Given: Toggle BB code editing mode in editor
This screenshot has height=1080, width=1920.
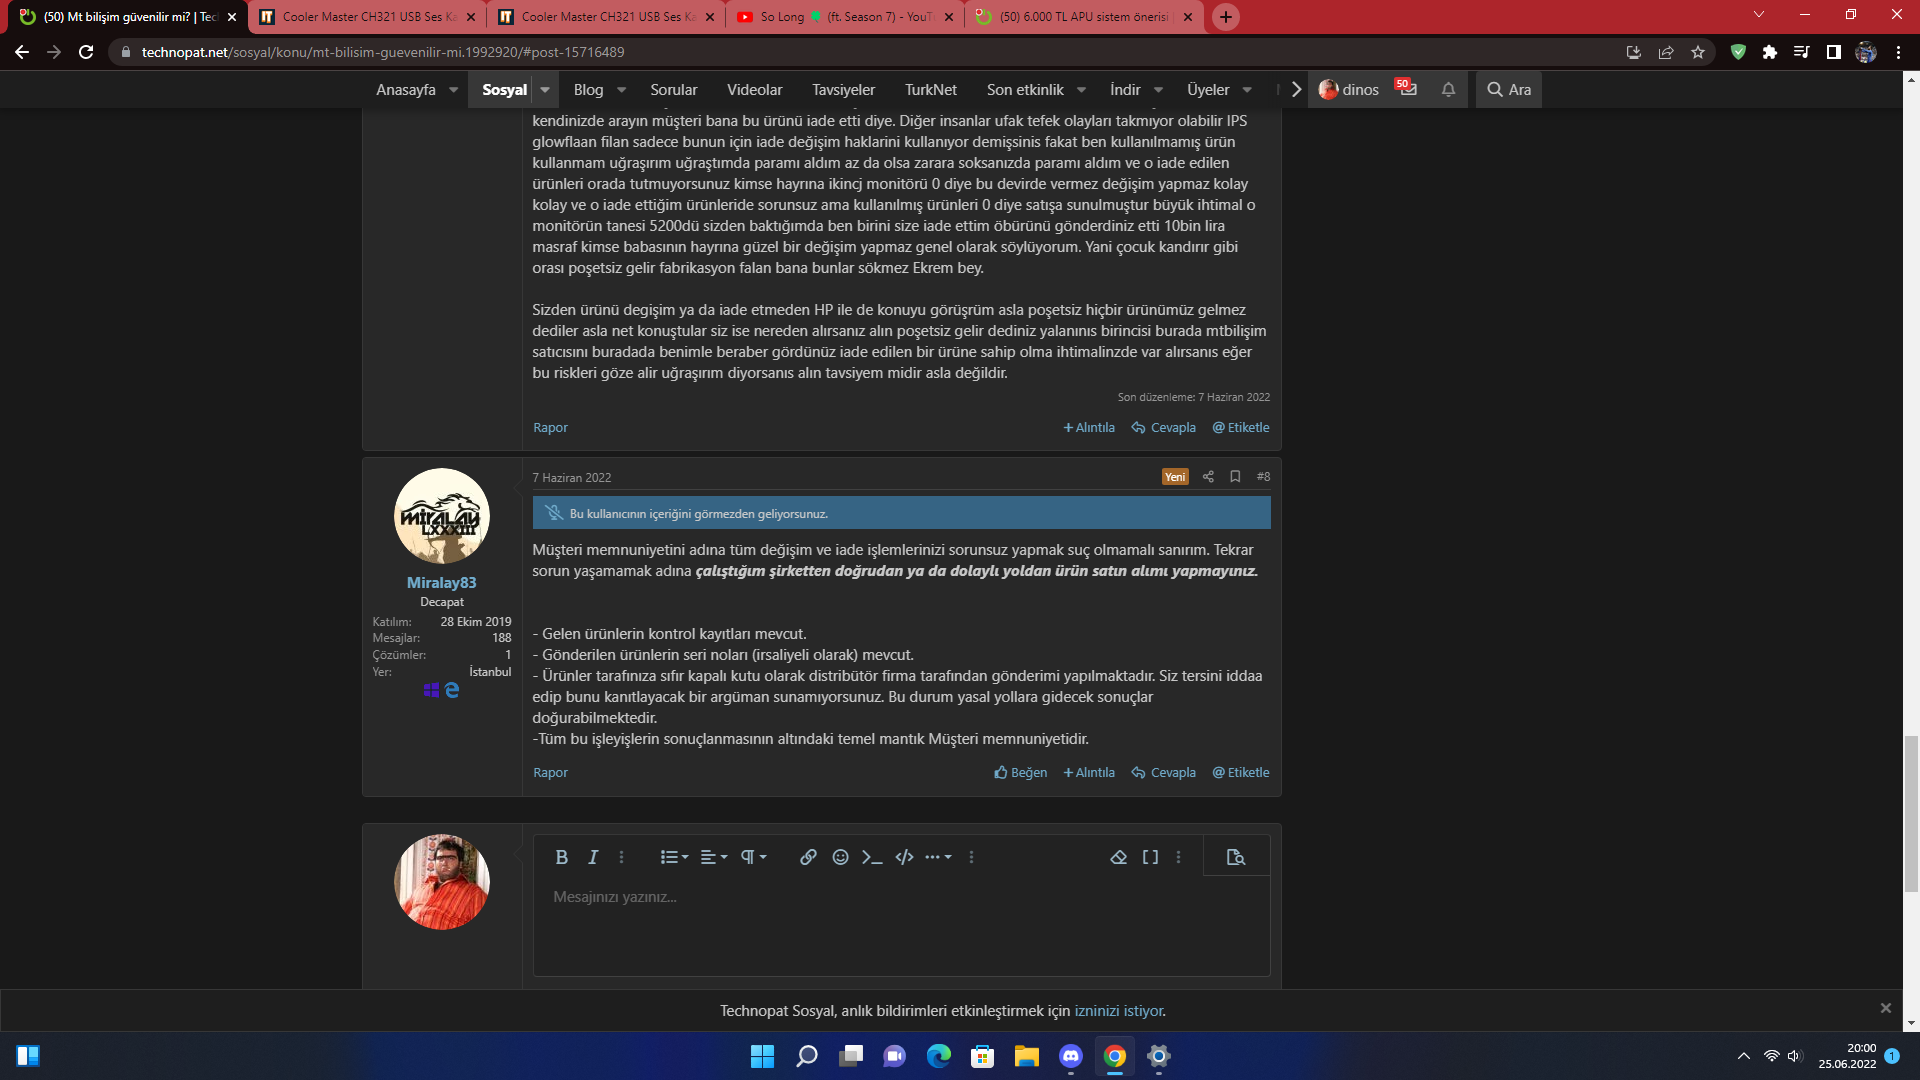Looking at the screenshot, I should coord(1150,857).
